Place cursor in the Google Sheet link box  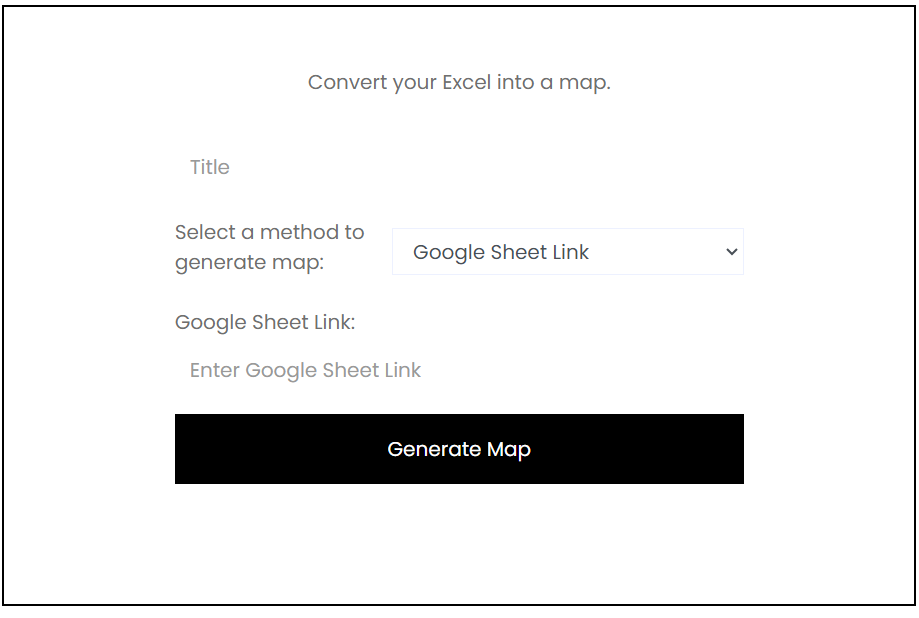click(459, 370)
